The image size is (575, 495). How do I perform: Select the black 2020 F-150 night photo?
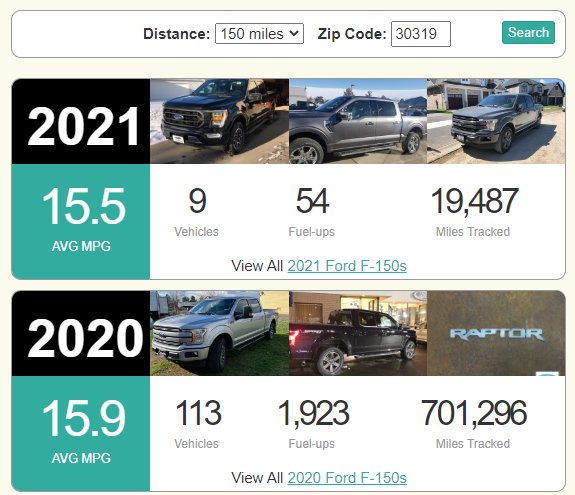coord(358,333)
